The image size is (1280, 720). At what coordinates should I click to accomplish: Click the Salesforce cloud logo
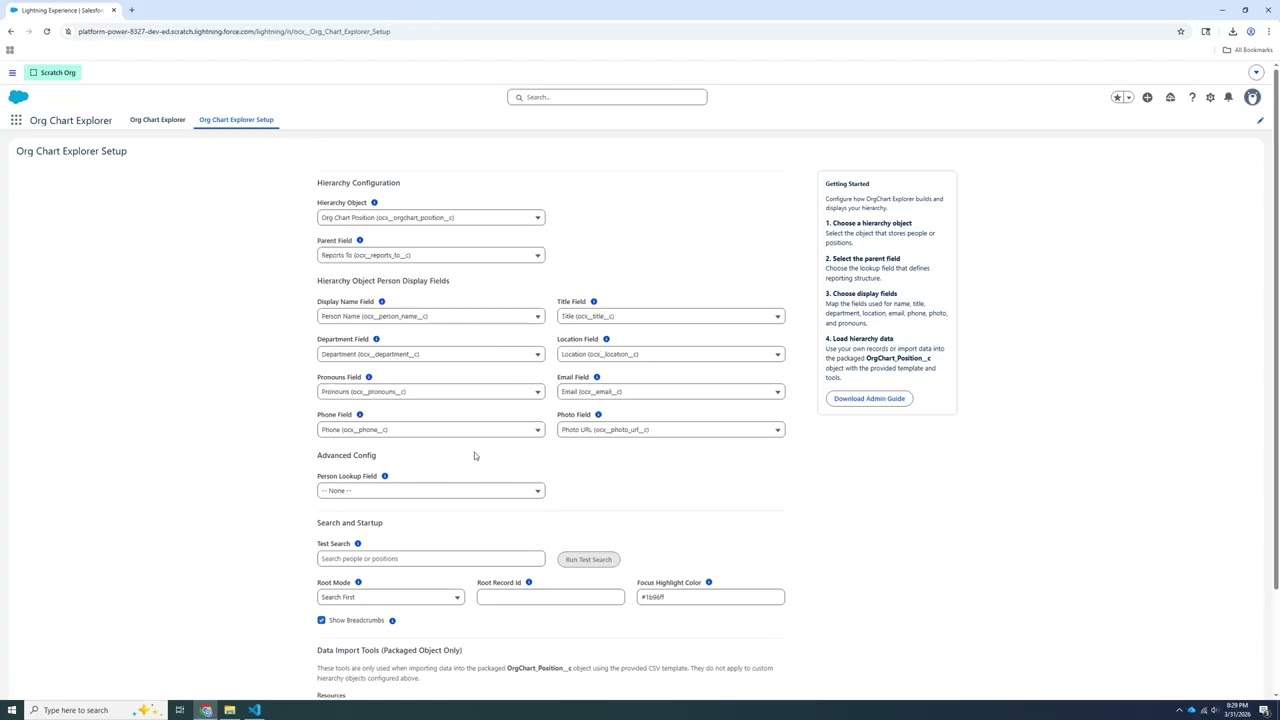[x=18, y=97]
